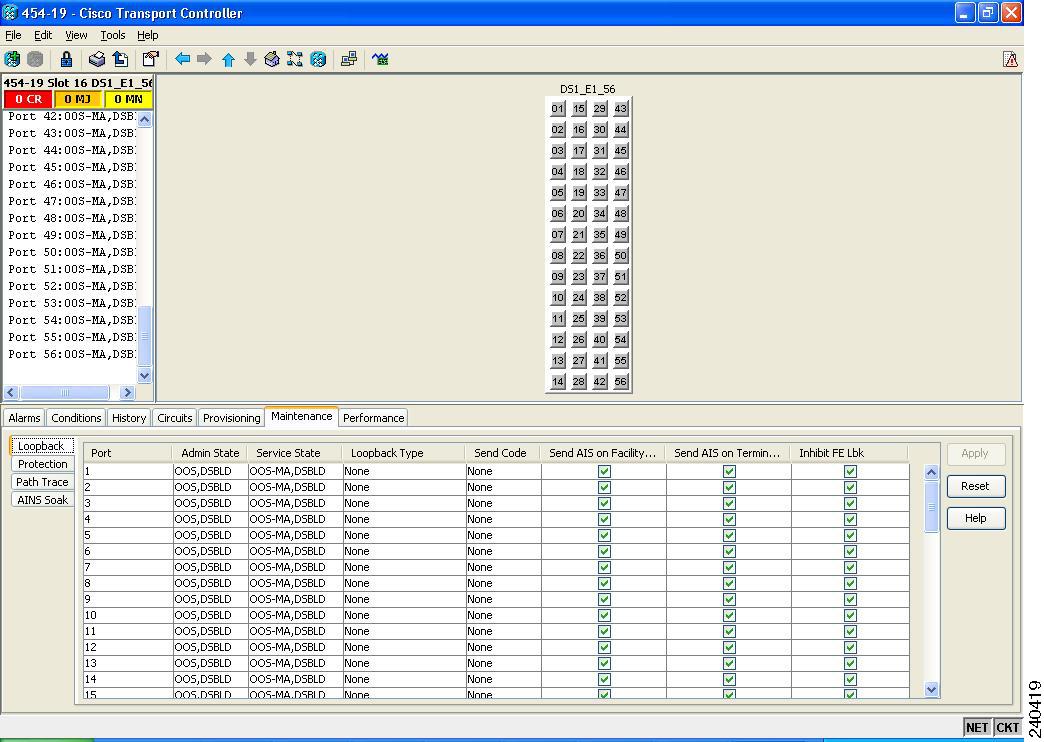Screen dimensions: 1044x742
Task: Toggle Send AIS on Facility for port 8
Action: (x=604, y=583)
